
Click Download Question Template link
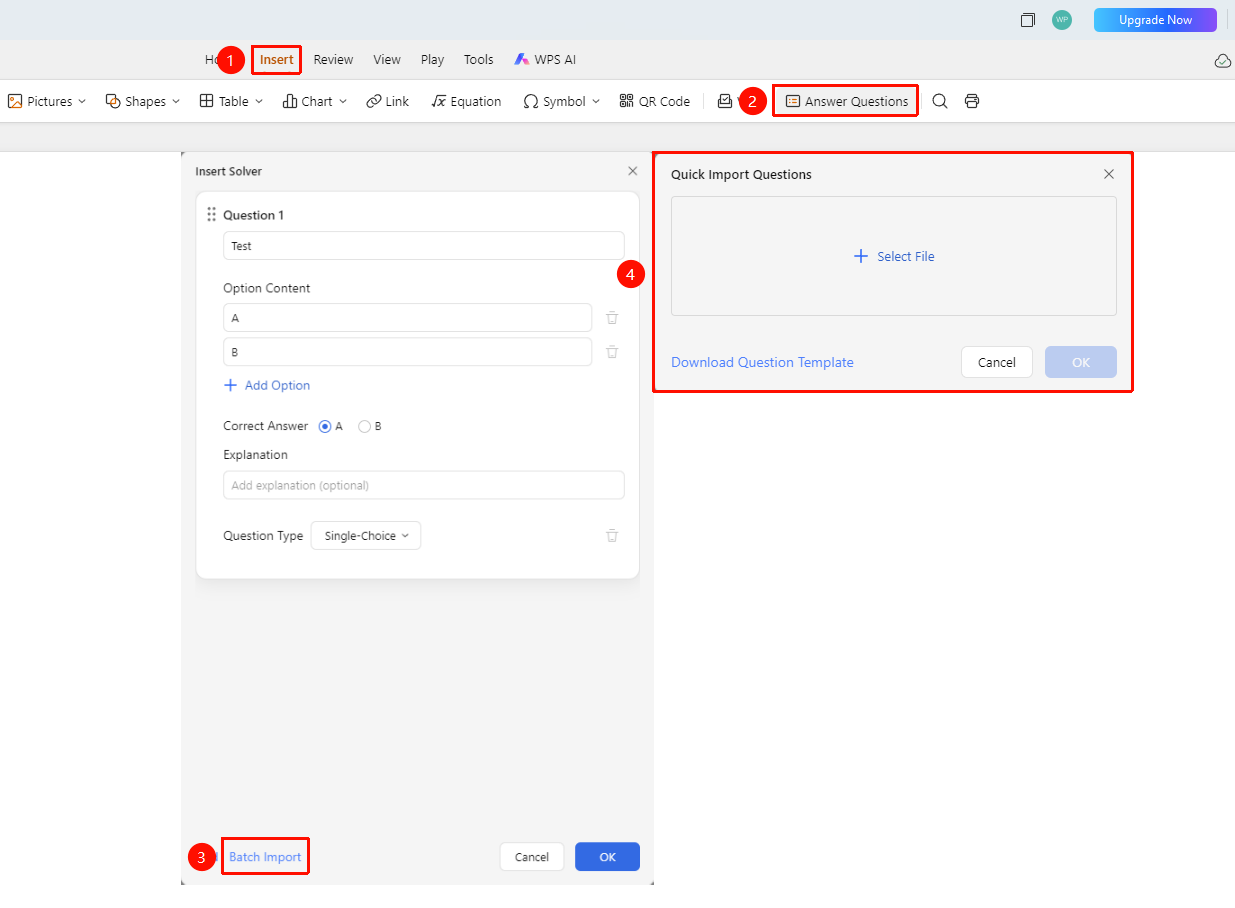click(762, 362)
